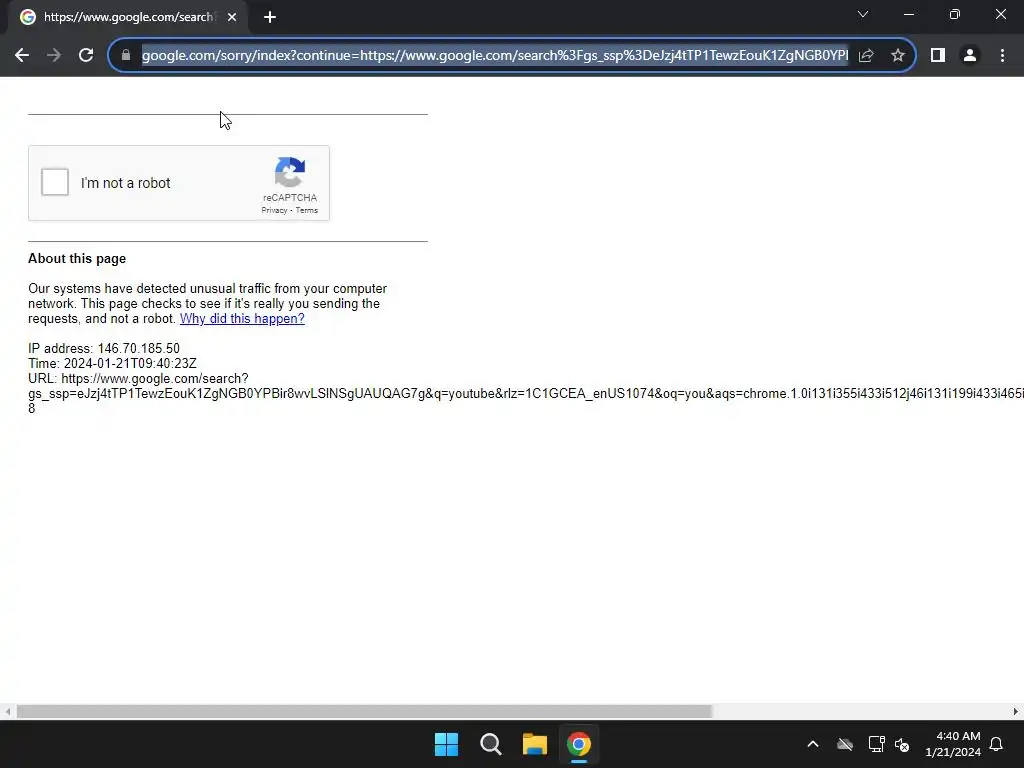Show hidden system tray icons

click(x=813, y=744)
